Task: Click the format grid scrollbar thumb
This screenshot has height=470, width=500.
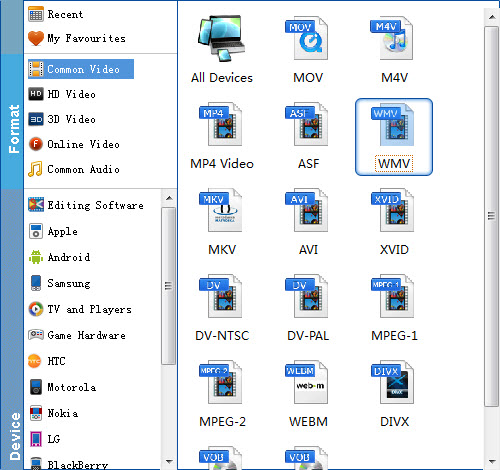Action: click(x=491, y=216)
